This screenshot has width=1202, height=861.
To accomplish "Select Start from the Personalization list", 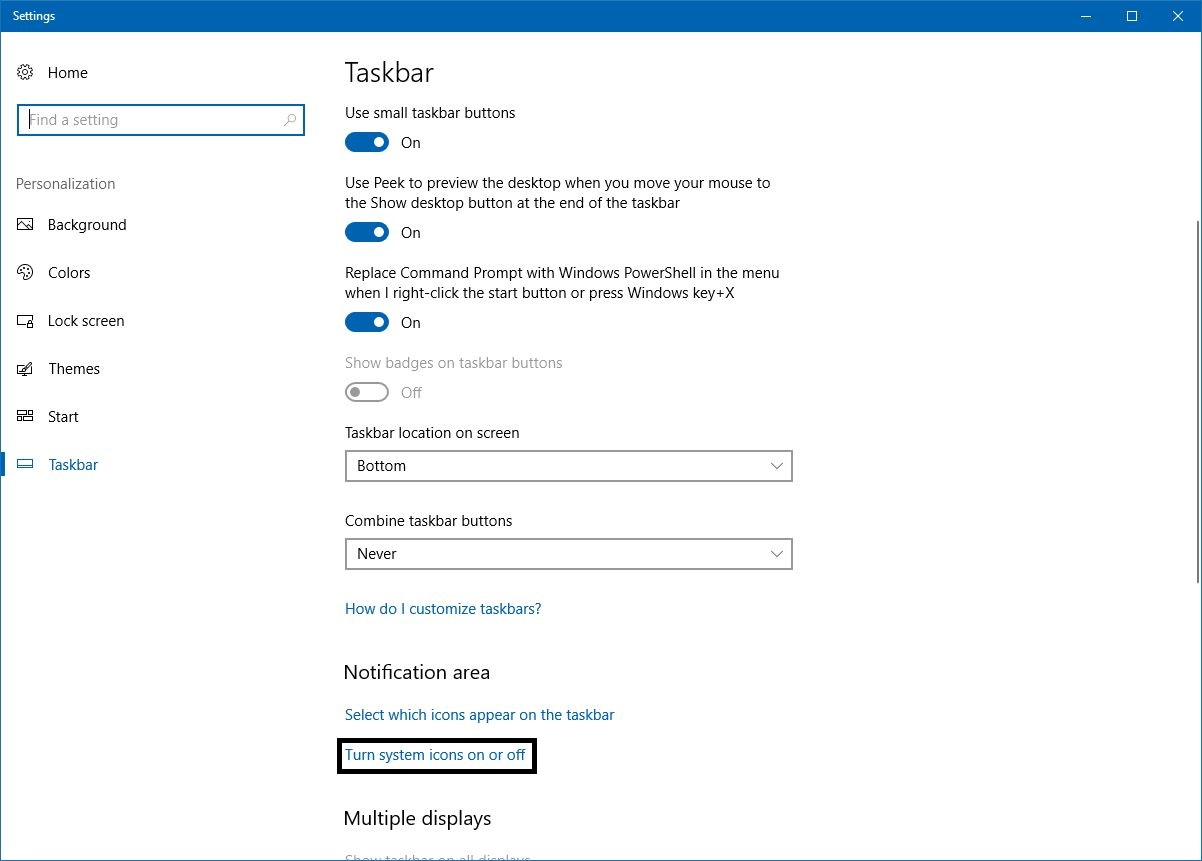I will (x=63, y=416).
